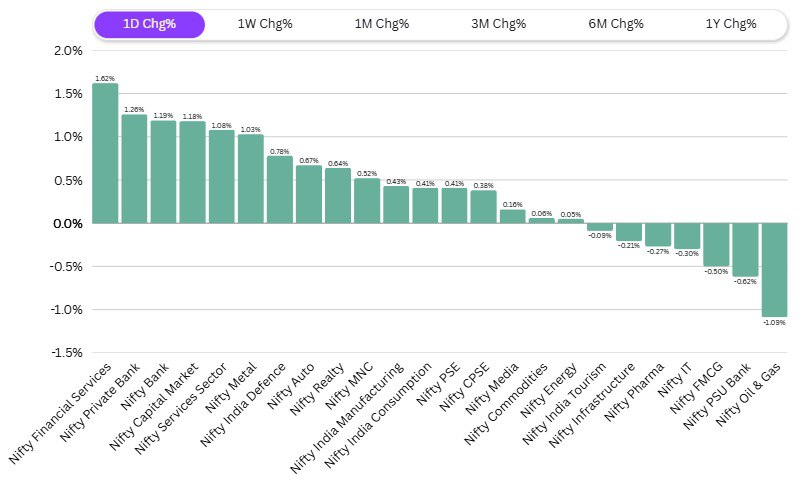Click the Nifty PSU Bank bar

click(x=745, y=250)
